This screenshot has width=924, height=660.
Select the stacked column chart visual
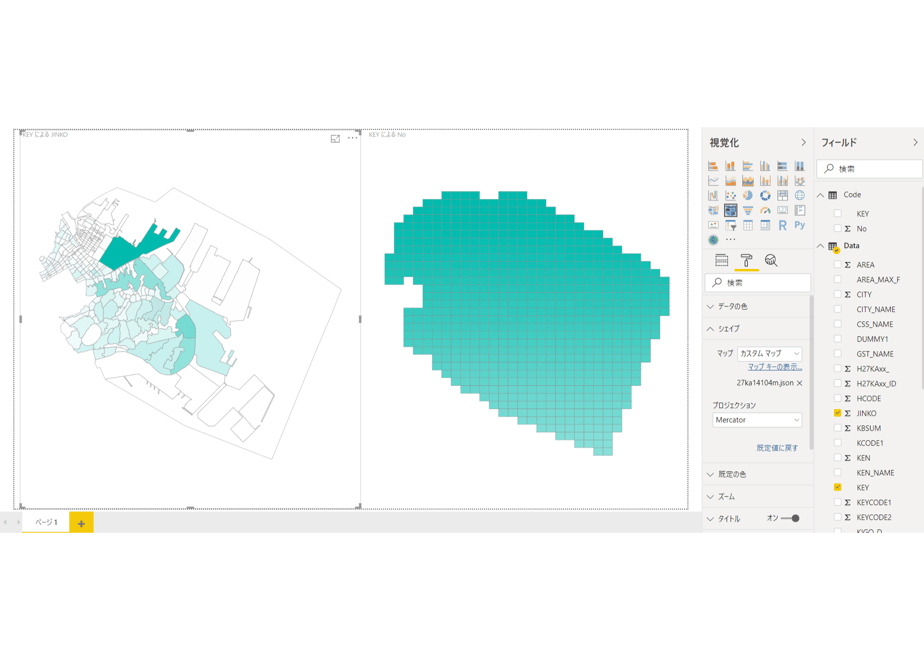(x=730, y=166)
